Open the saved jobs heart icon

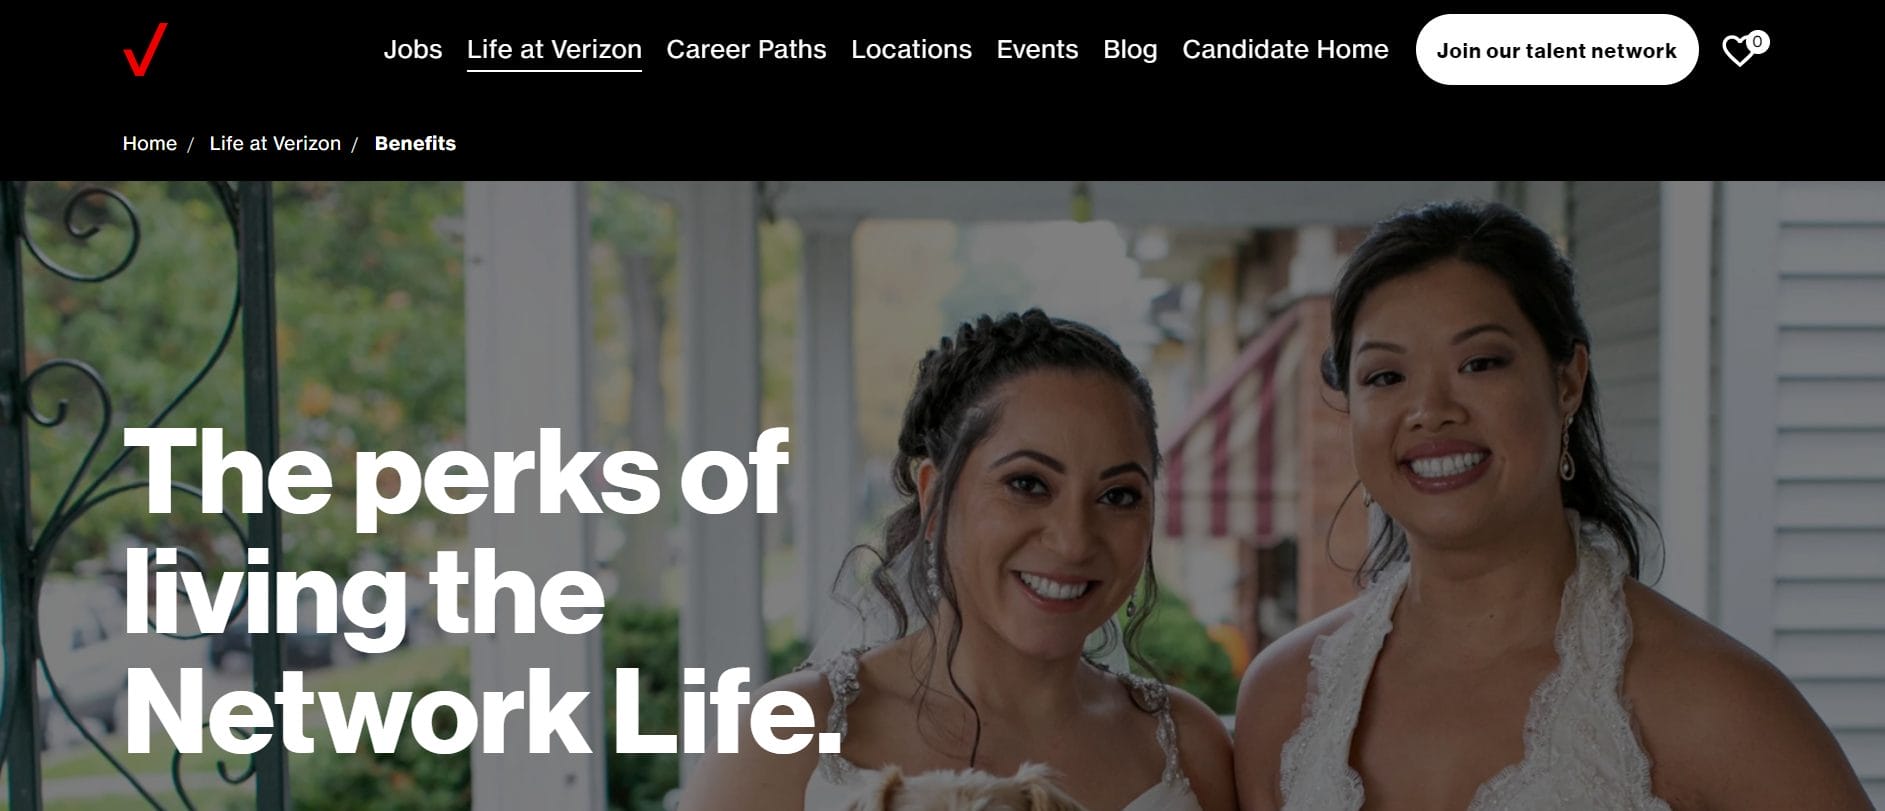click(1739, 51)
